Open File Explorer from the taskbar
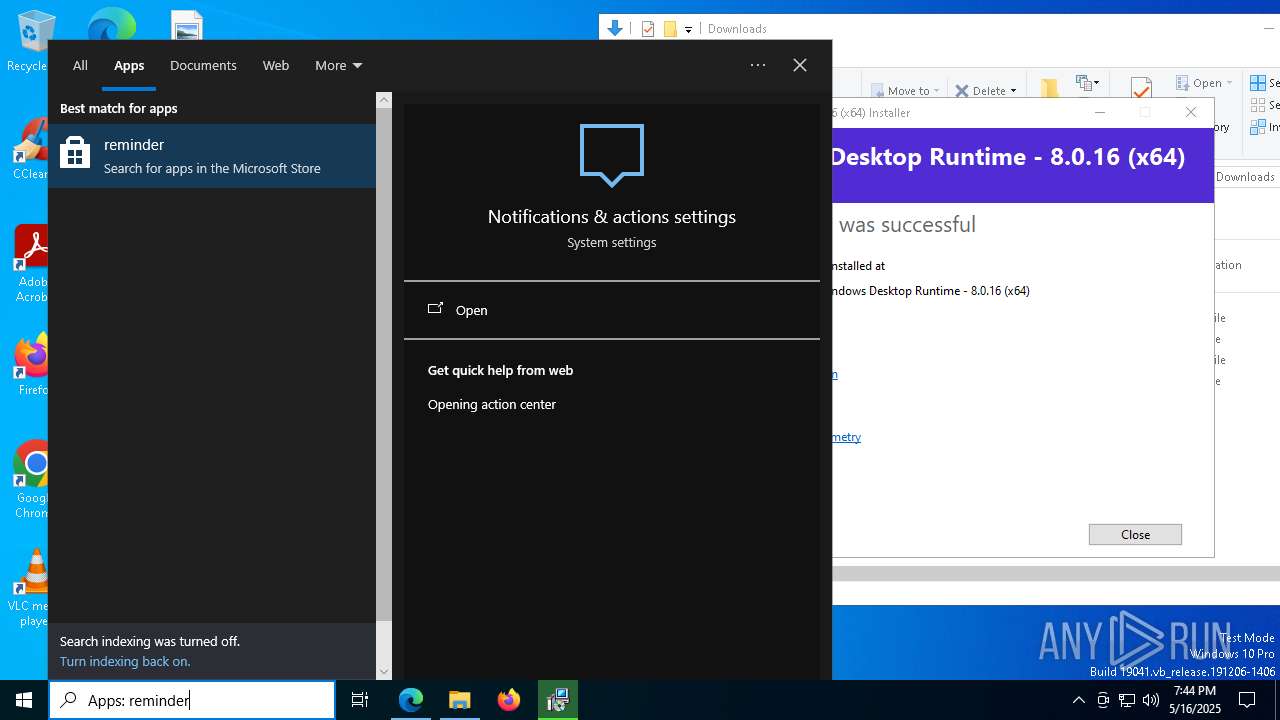 coord(460,700)
